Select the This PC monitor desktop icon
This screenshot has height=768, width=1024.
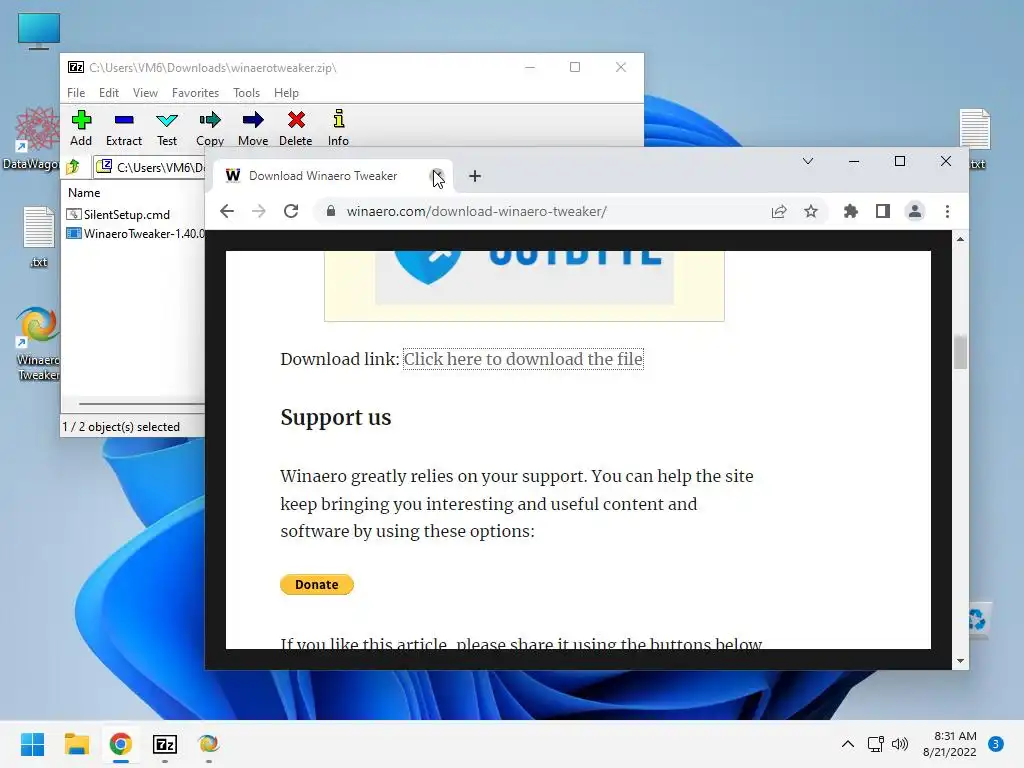(39, 30)
